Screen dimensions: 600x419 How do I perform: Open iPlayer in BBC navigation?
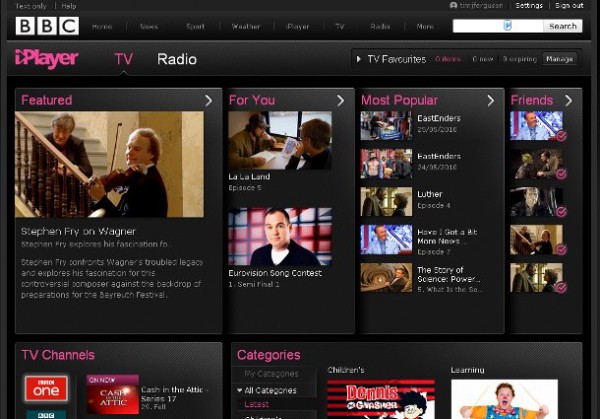pyautogui.click(x=298, y=26)
